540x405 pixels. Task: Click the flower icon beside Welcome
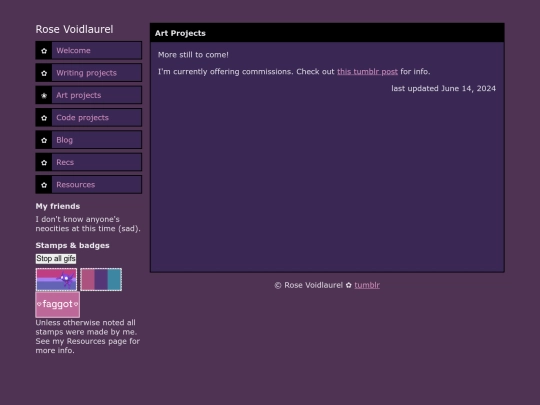(x=44, y=51)
